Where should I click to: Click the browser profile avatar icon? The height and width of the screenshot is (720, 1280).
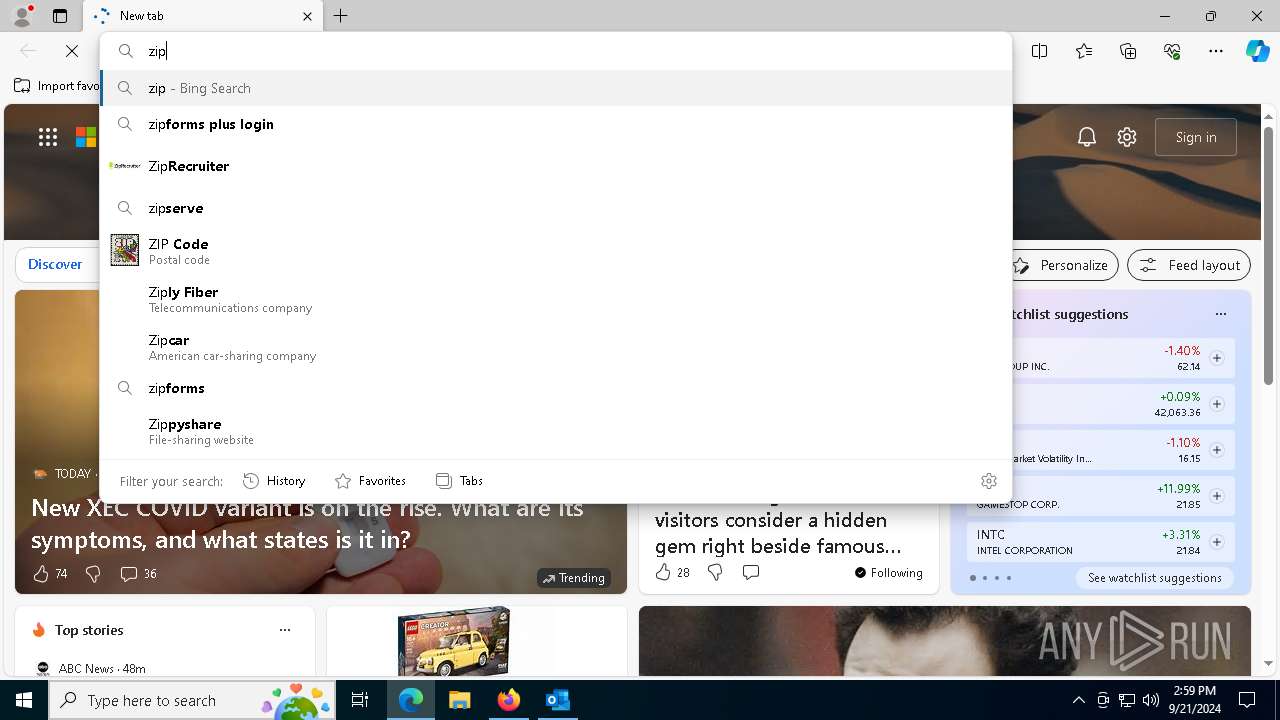(x=21, y=16)
